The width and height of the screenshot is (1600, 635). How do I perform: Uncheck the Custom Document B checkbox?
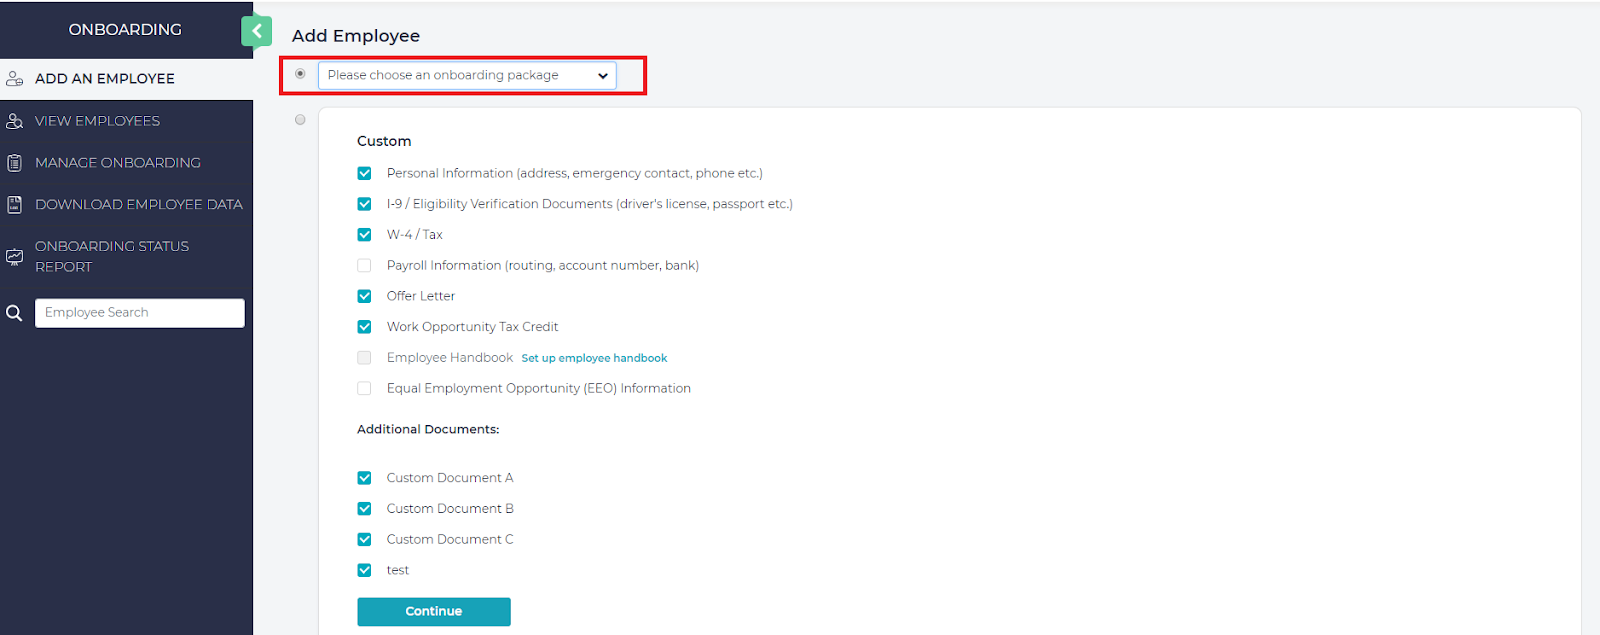click(364, 509)
